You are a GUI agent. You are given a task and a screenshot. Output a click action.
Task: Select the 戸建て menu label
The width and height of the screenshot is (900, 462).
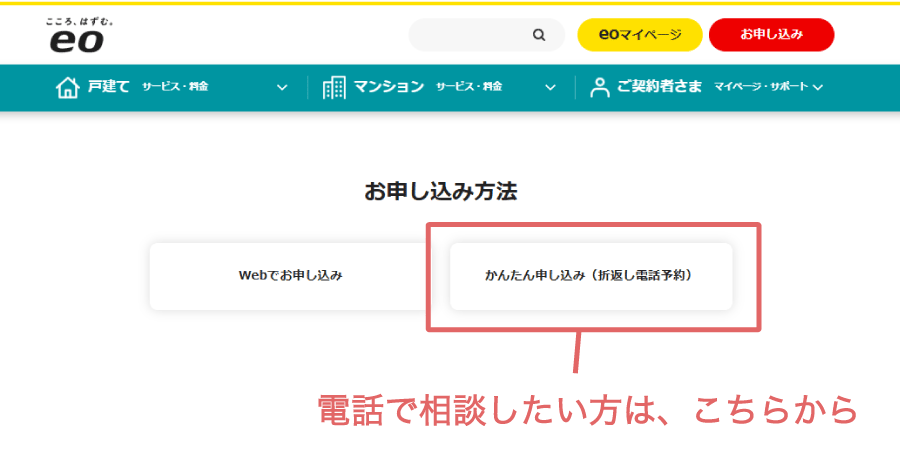[108, 87]
